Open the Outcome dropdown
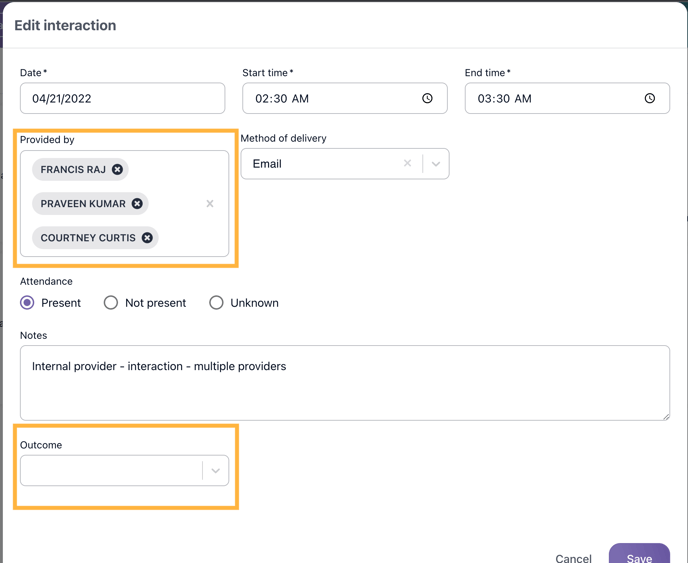Screen dimensions: 688x563 click(215, 471)
